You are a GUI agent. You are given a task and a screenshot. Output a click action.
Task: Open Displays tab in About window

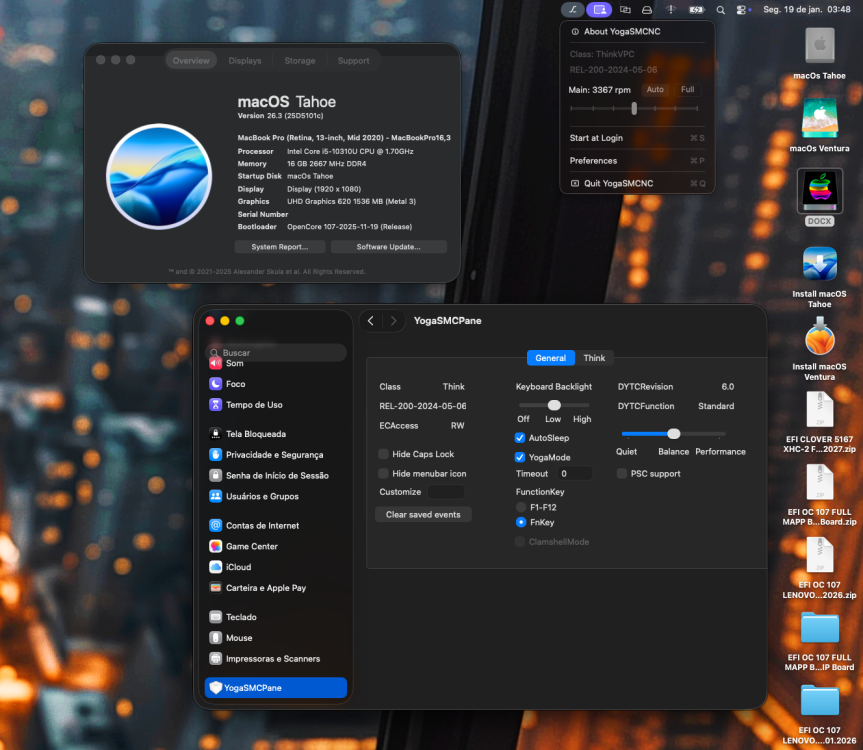click(x=245, y=61)
